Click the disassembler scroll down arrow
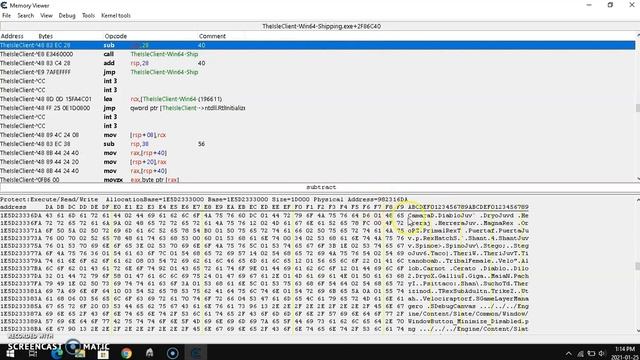This screenshot has height=360, width=640. coord(638,179)
